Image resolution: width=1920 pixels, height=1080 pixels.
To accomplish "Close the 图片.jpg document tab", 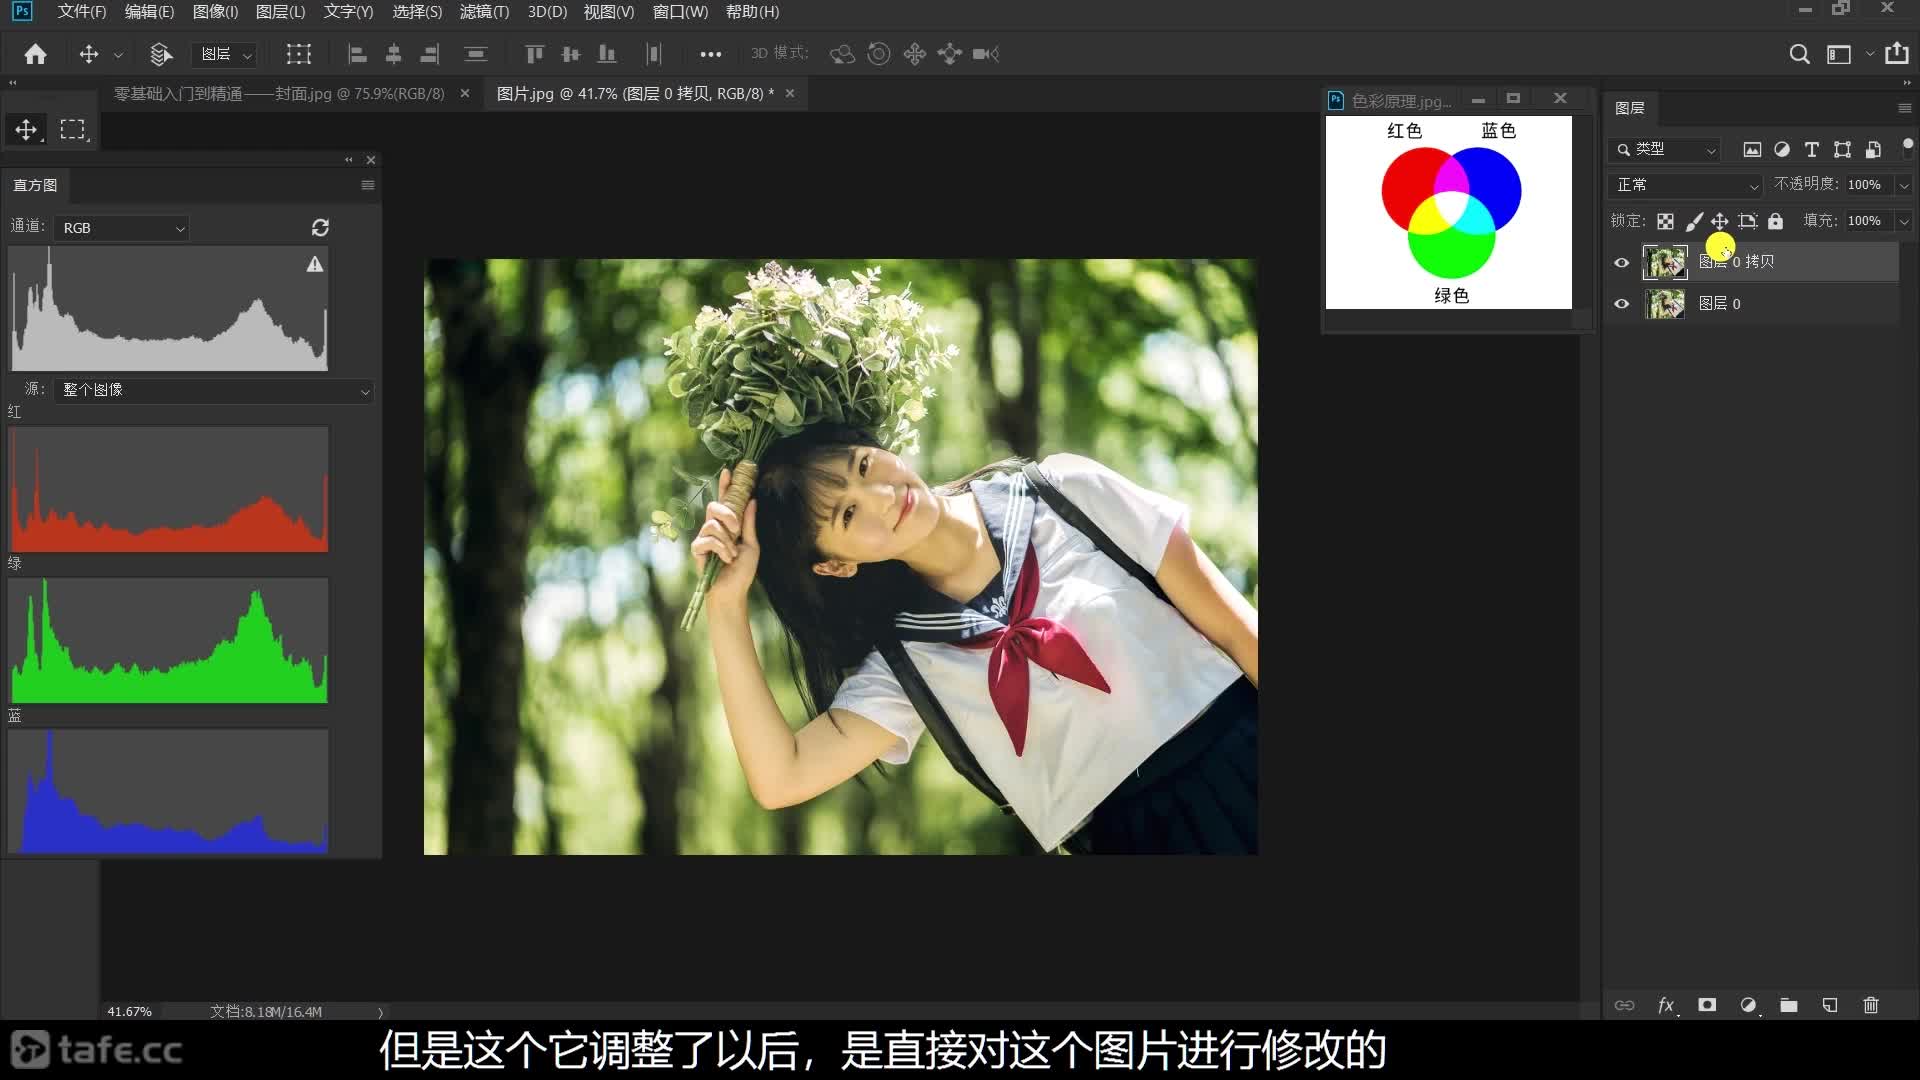I will tap(790, 93).
